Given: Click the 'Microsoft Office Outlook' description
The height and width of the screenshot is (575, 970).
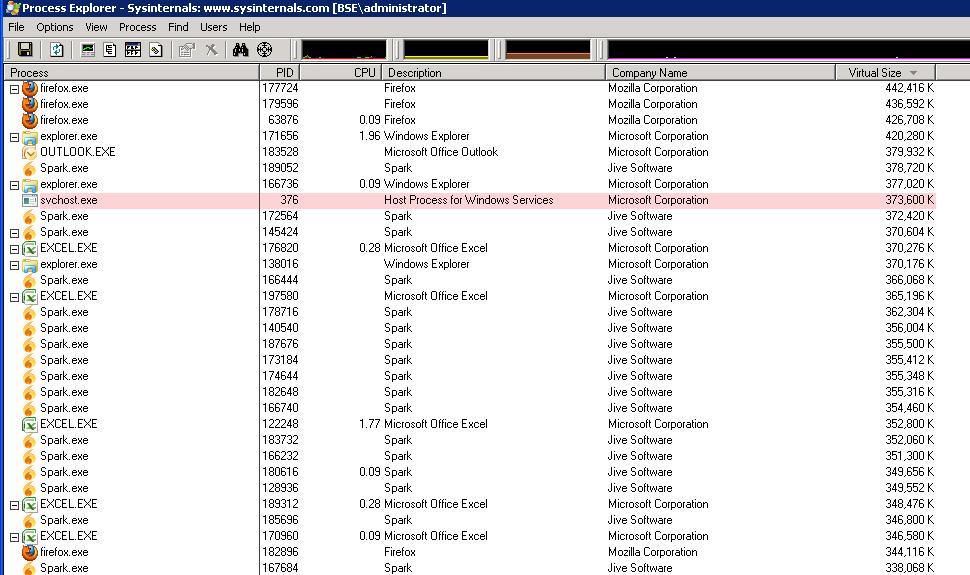Looking at the screenshot, I should tap(440, 152).
